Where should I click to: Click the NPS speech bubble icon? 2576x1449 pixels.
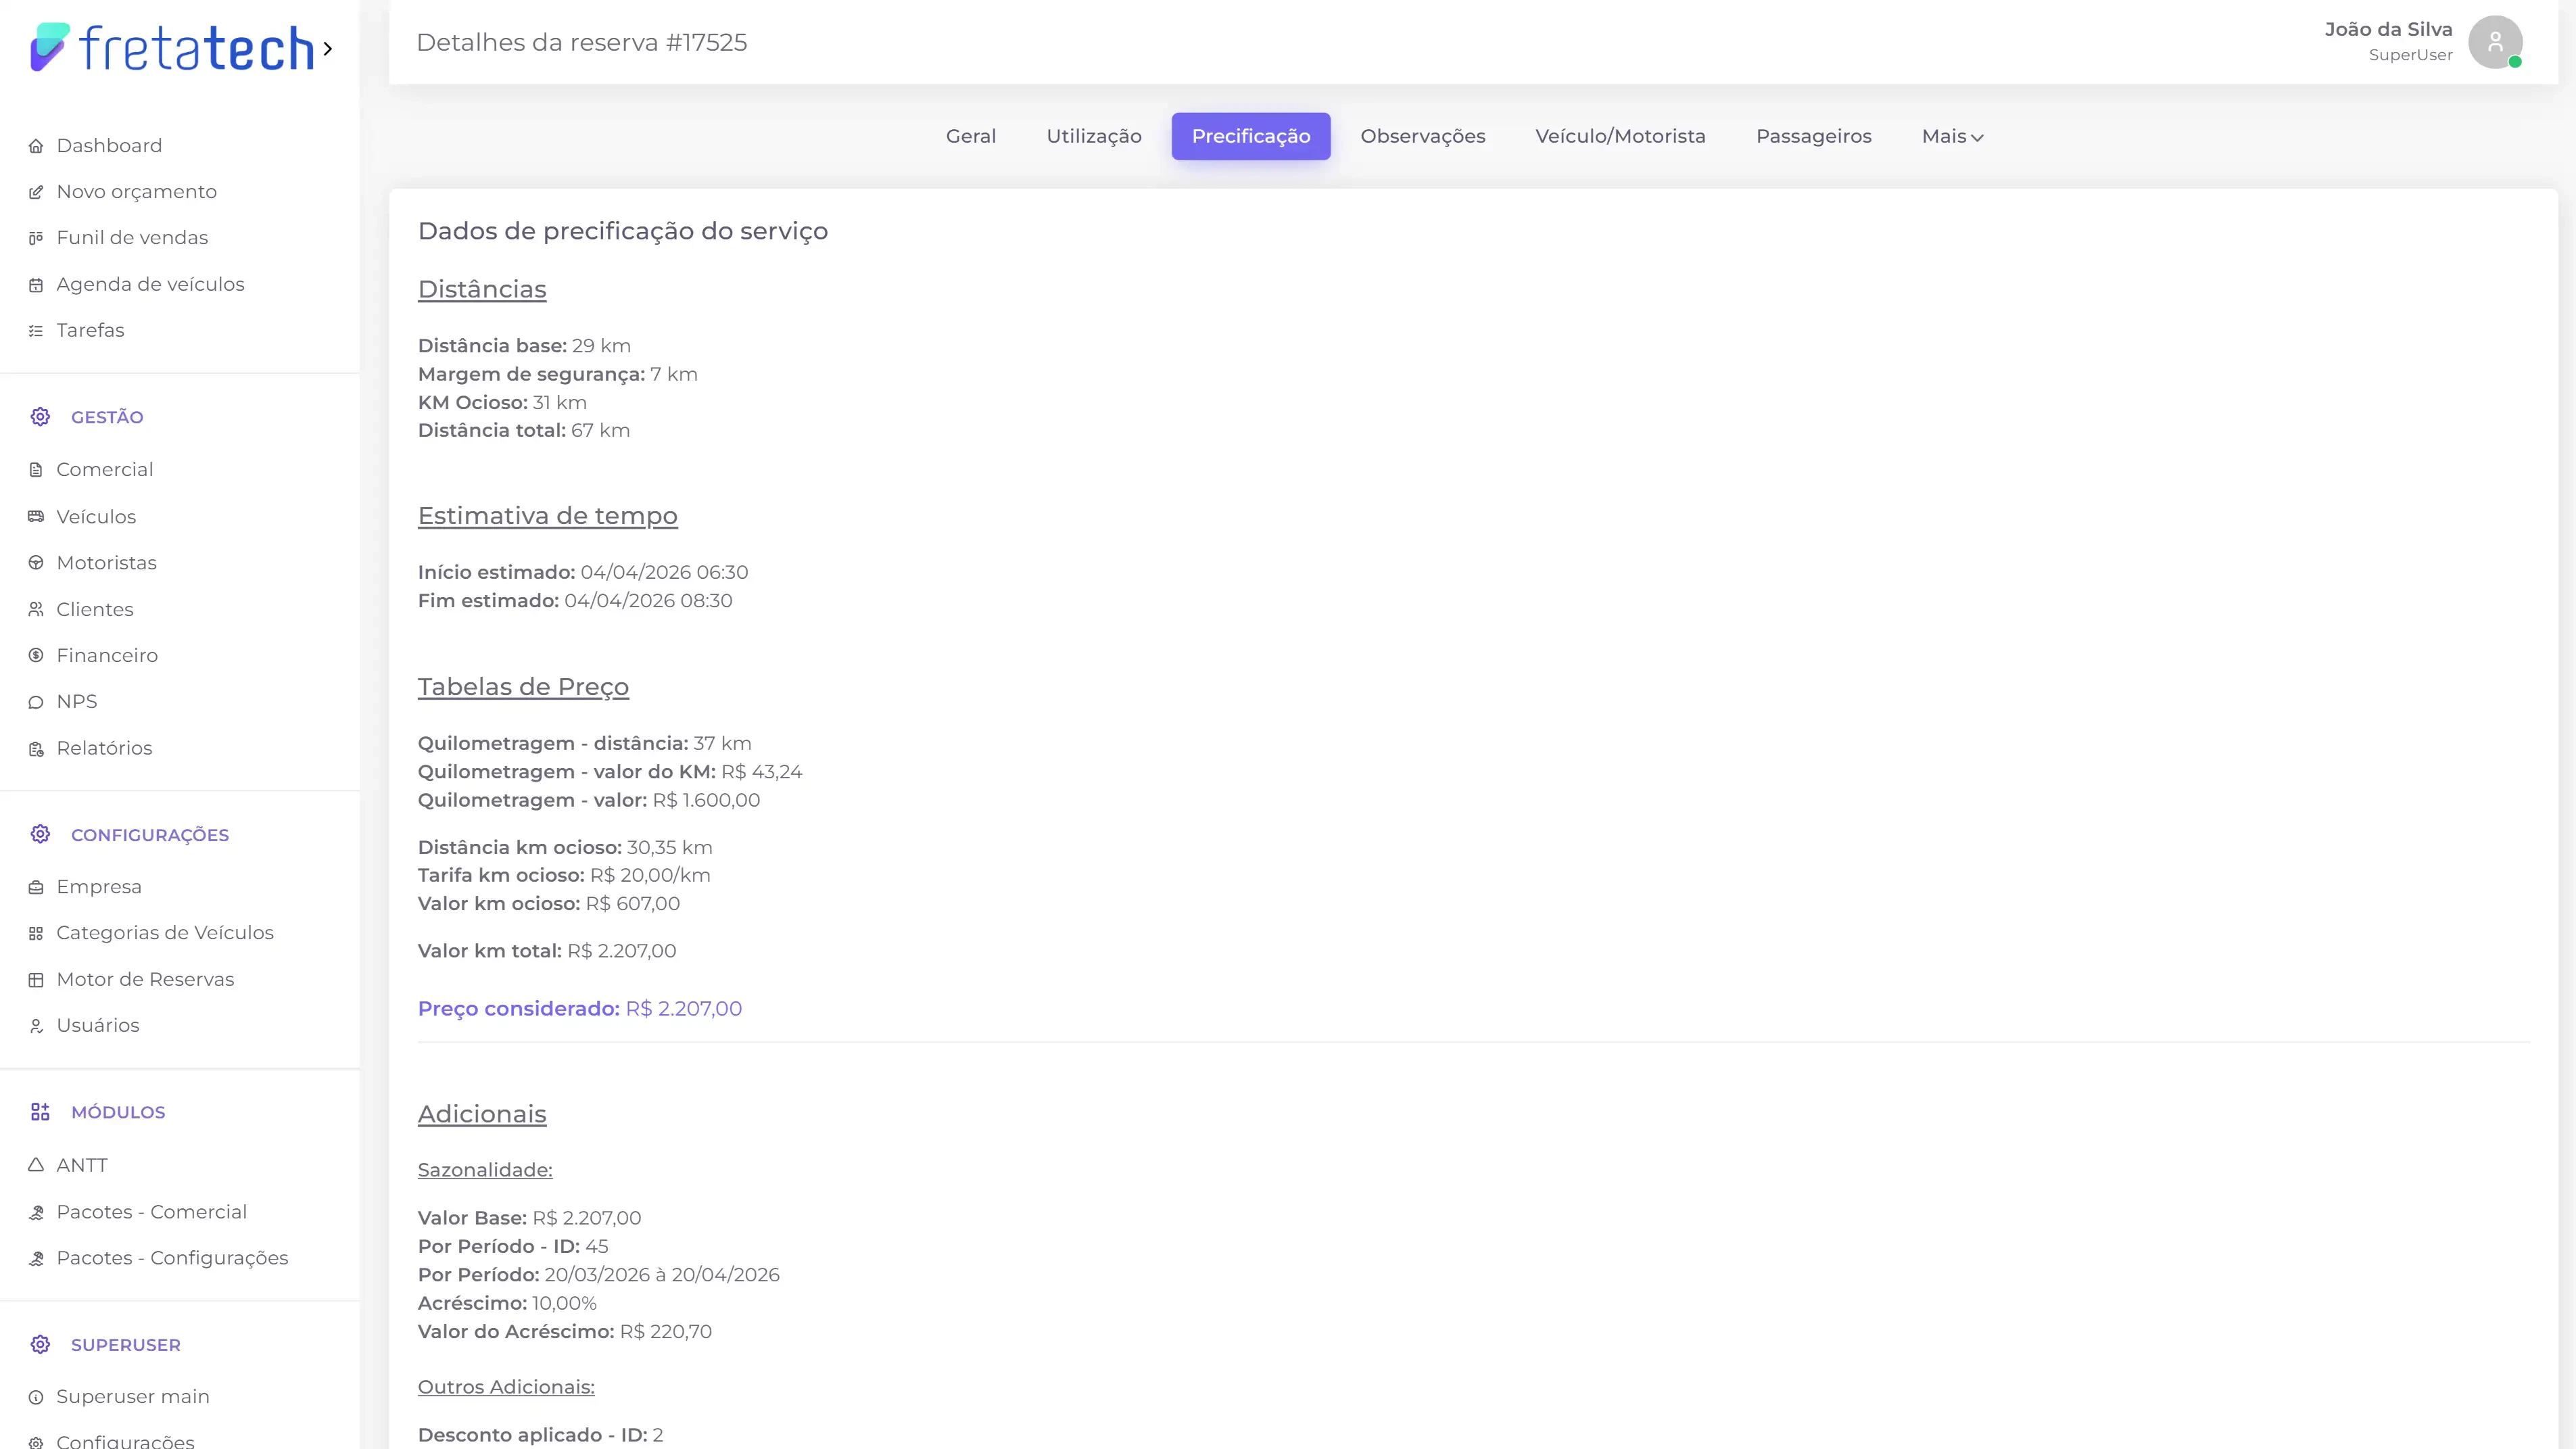(x=36, y=702)
